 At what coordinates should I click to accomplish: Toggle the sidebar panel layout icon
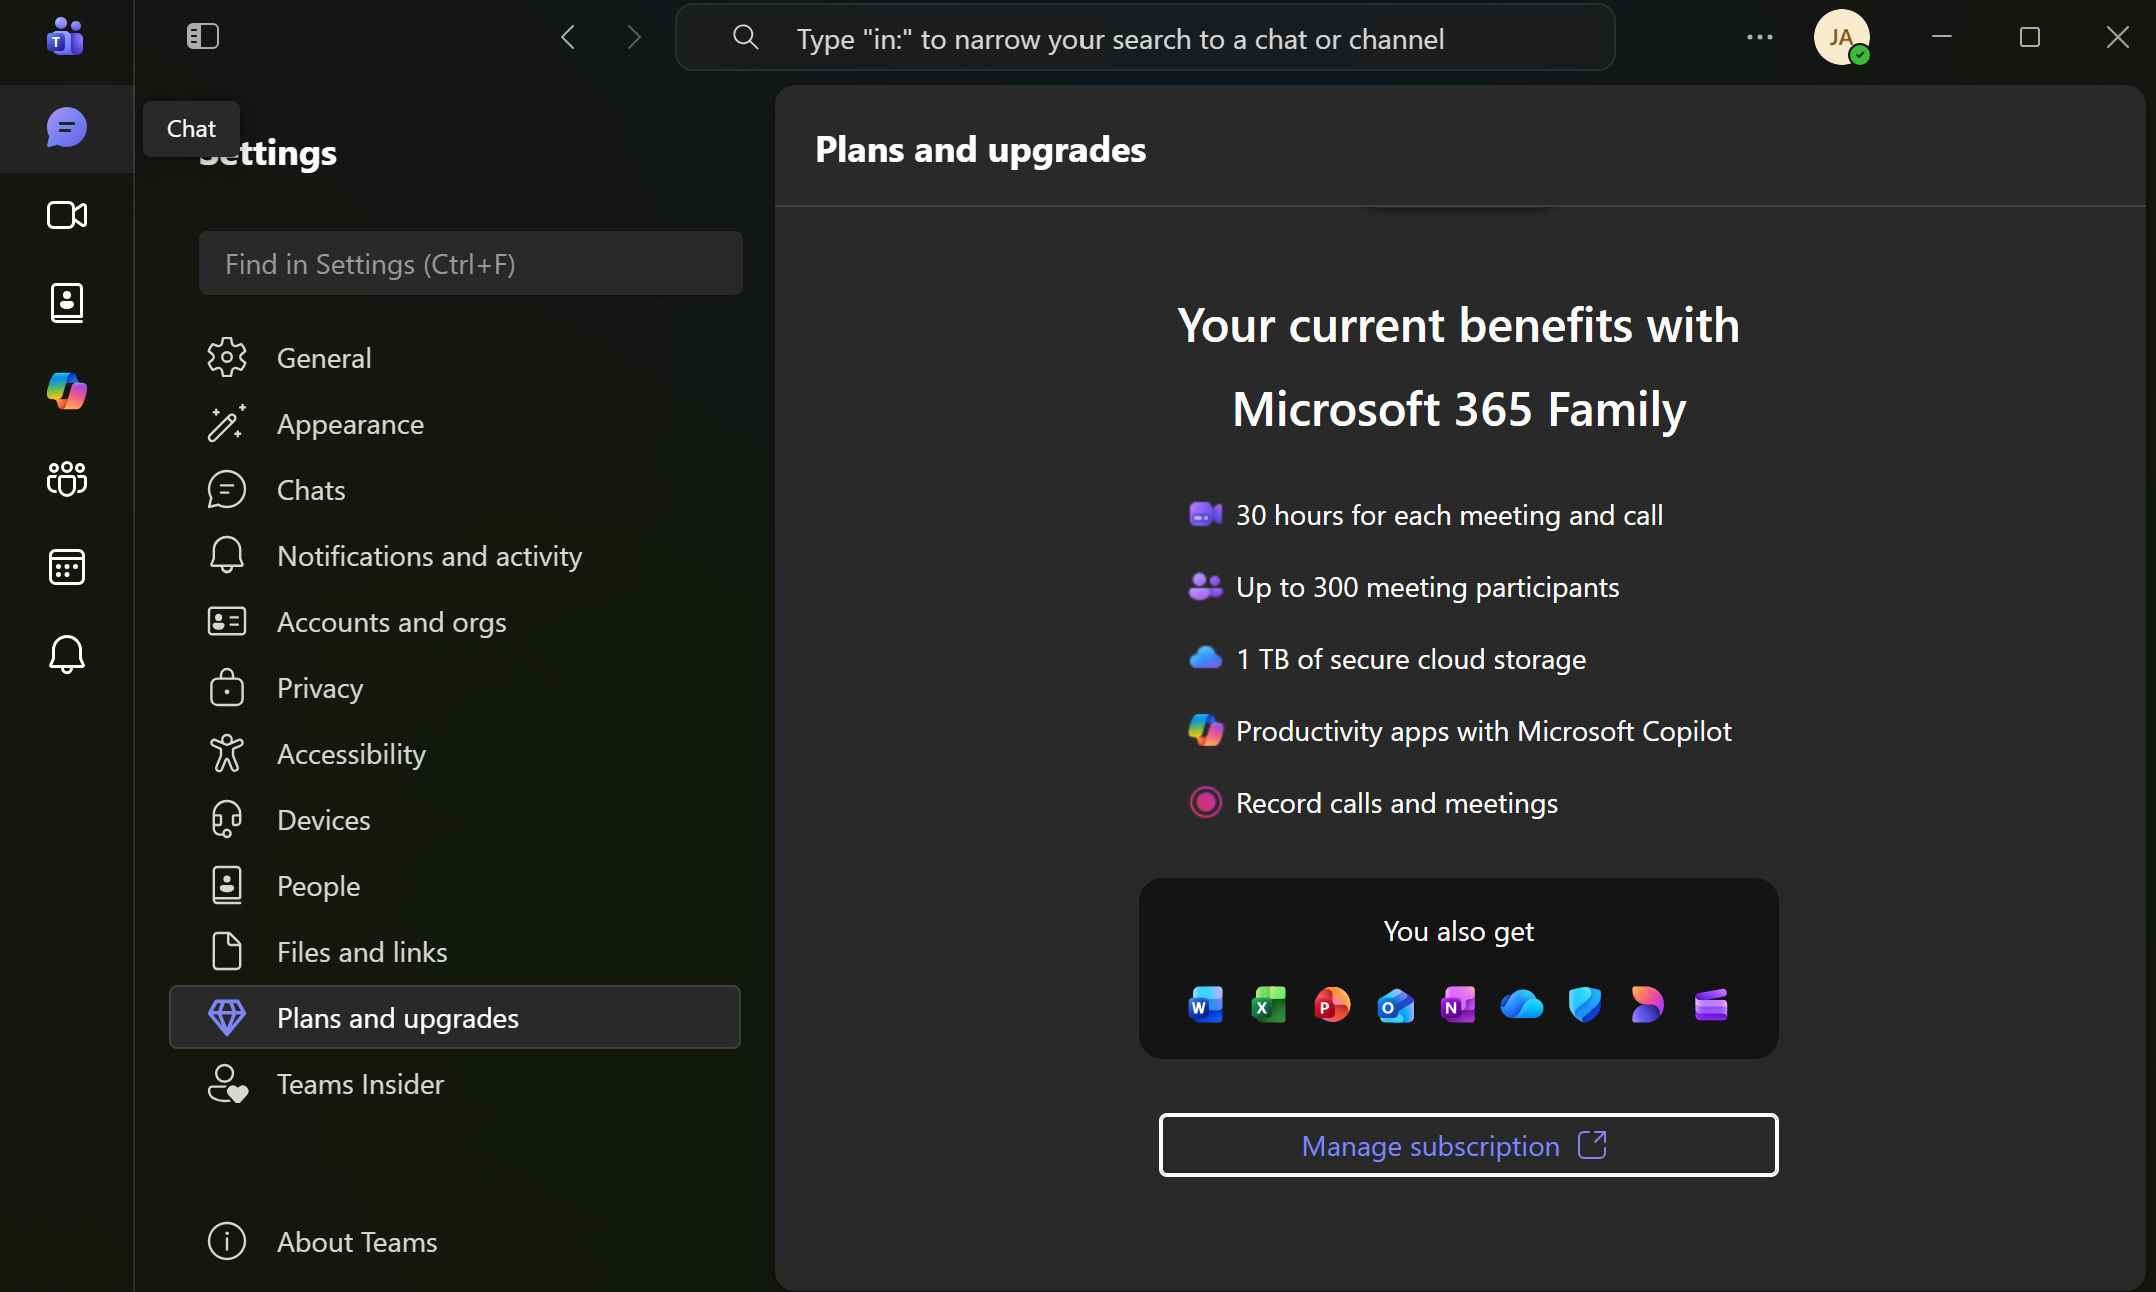(203, 37)
